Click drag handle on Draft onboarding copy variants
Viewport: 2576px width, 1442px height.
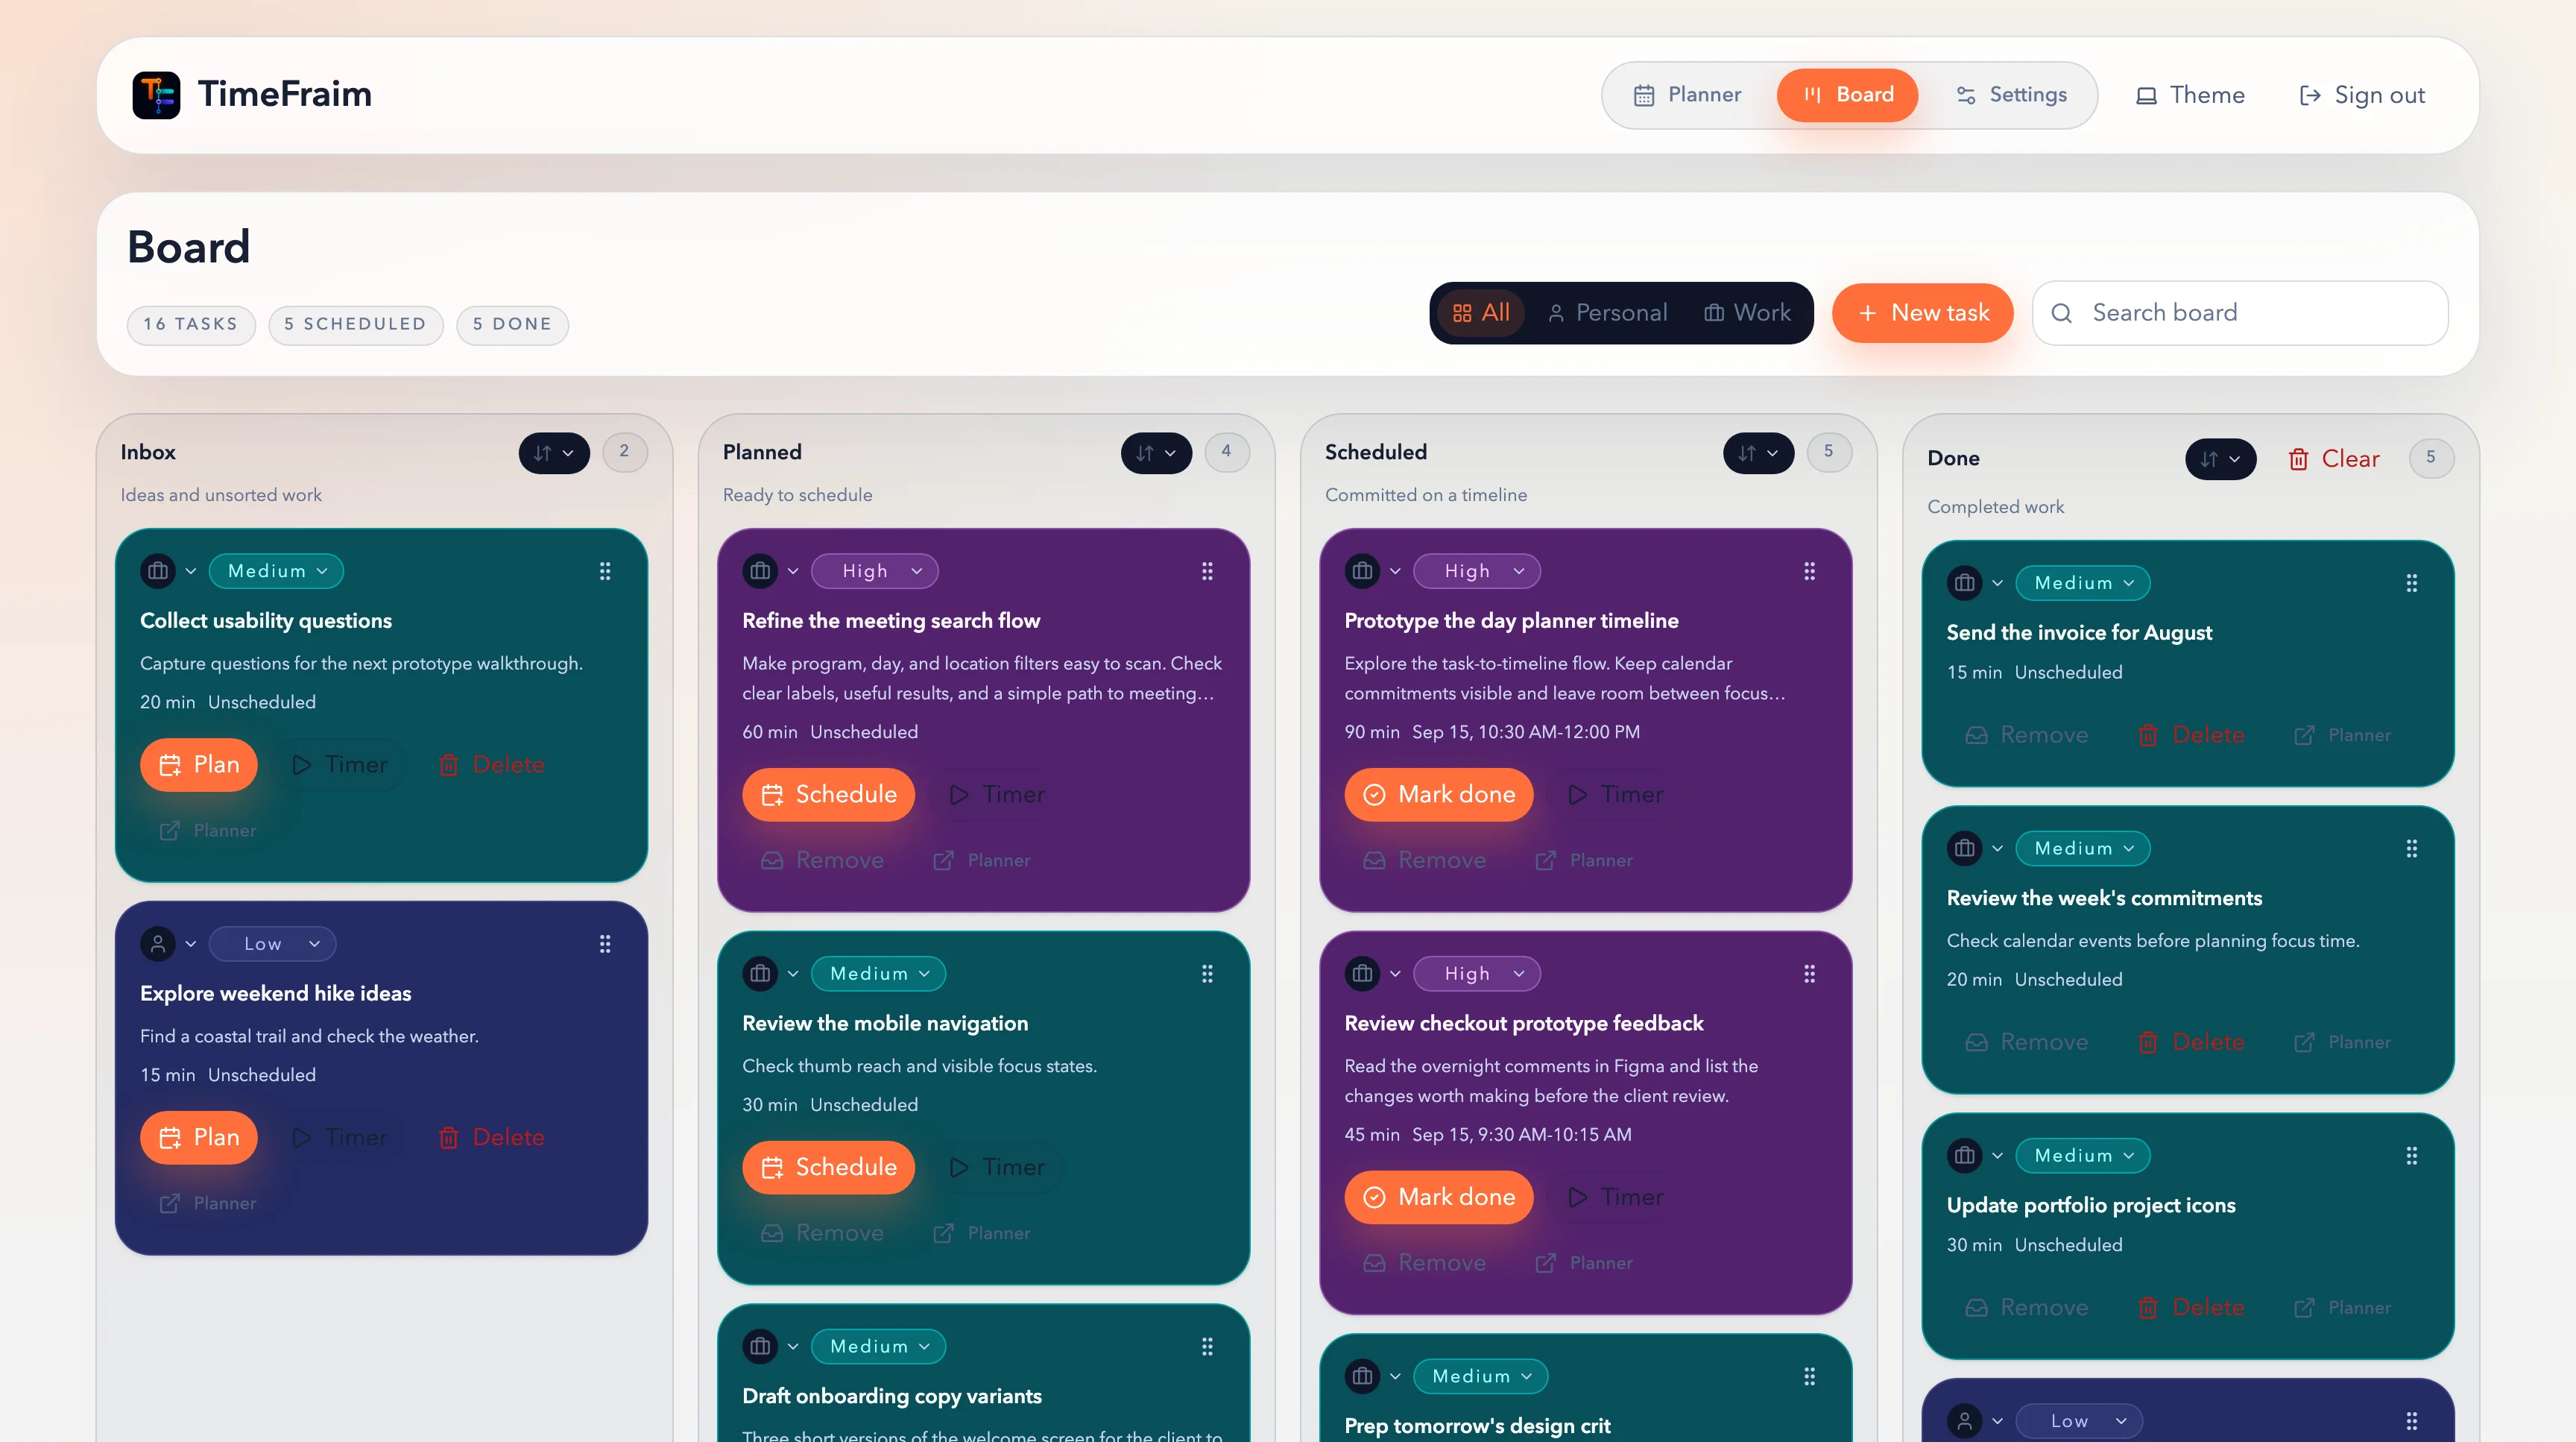(1207, 1347)
